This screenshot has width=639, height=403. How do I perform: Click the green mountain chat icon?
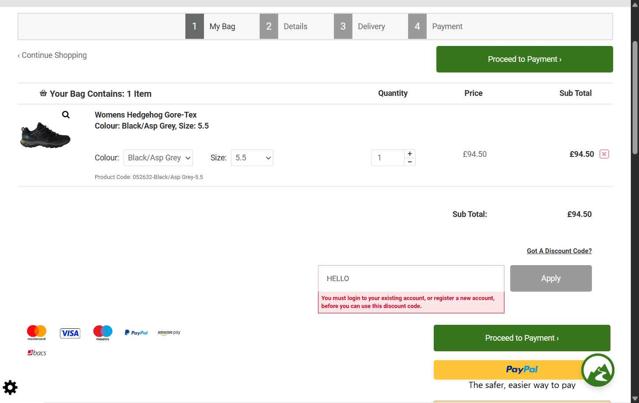pyautogui.click(x=597, y=370)
